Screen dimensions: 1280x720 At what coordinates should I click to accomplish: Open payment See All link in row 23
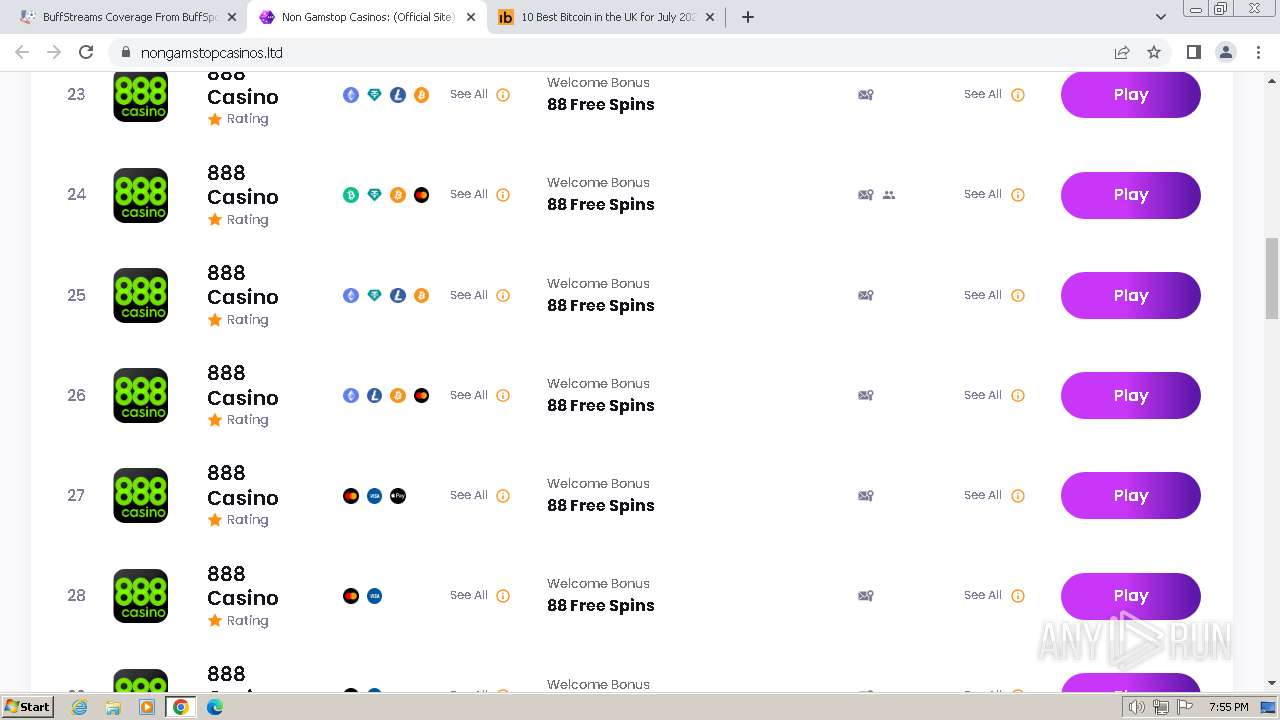(x=469, y=94)
